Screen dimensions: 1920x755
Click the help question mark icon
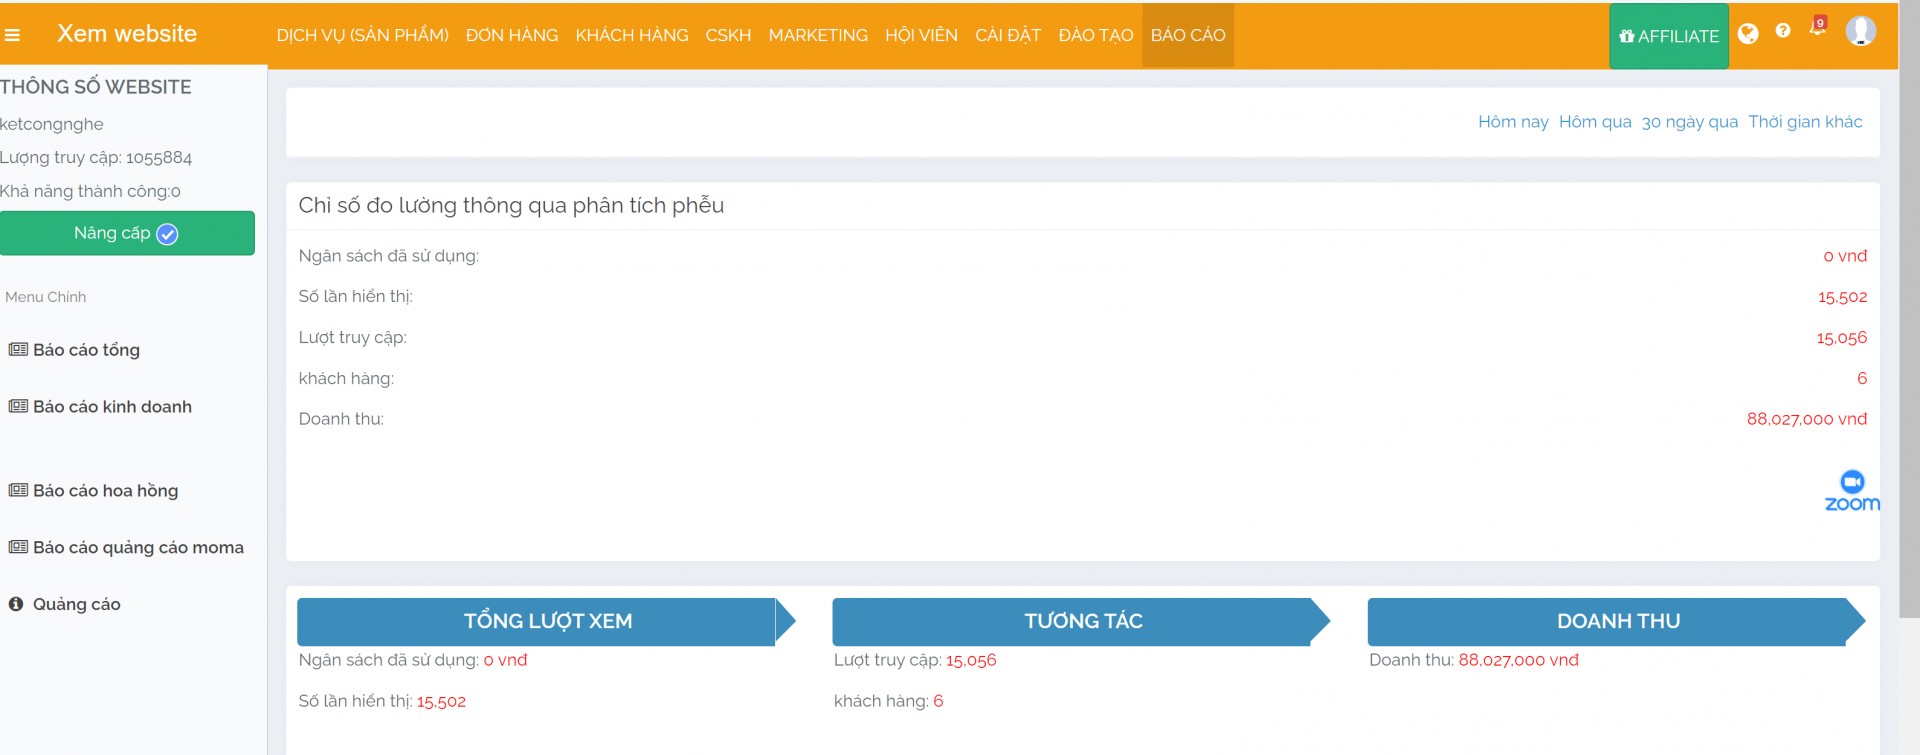[1783, 31]
